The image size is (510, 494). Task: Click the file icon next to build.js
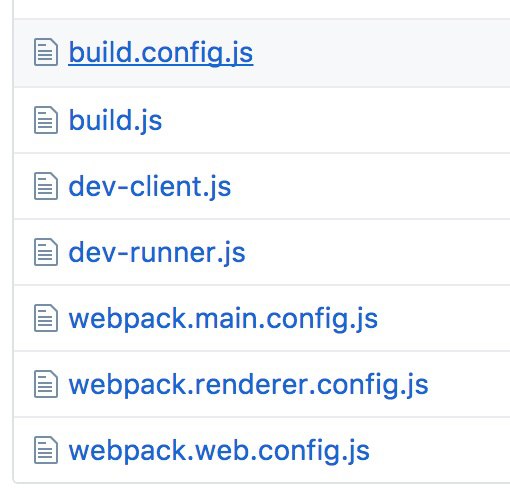(x=46, y=120)
